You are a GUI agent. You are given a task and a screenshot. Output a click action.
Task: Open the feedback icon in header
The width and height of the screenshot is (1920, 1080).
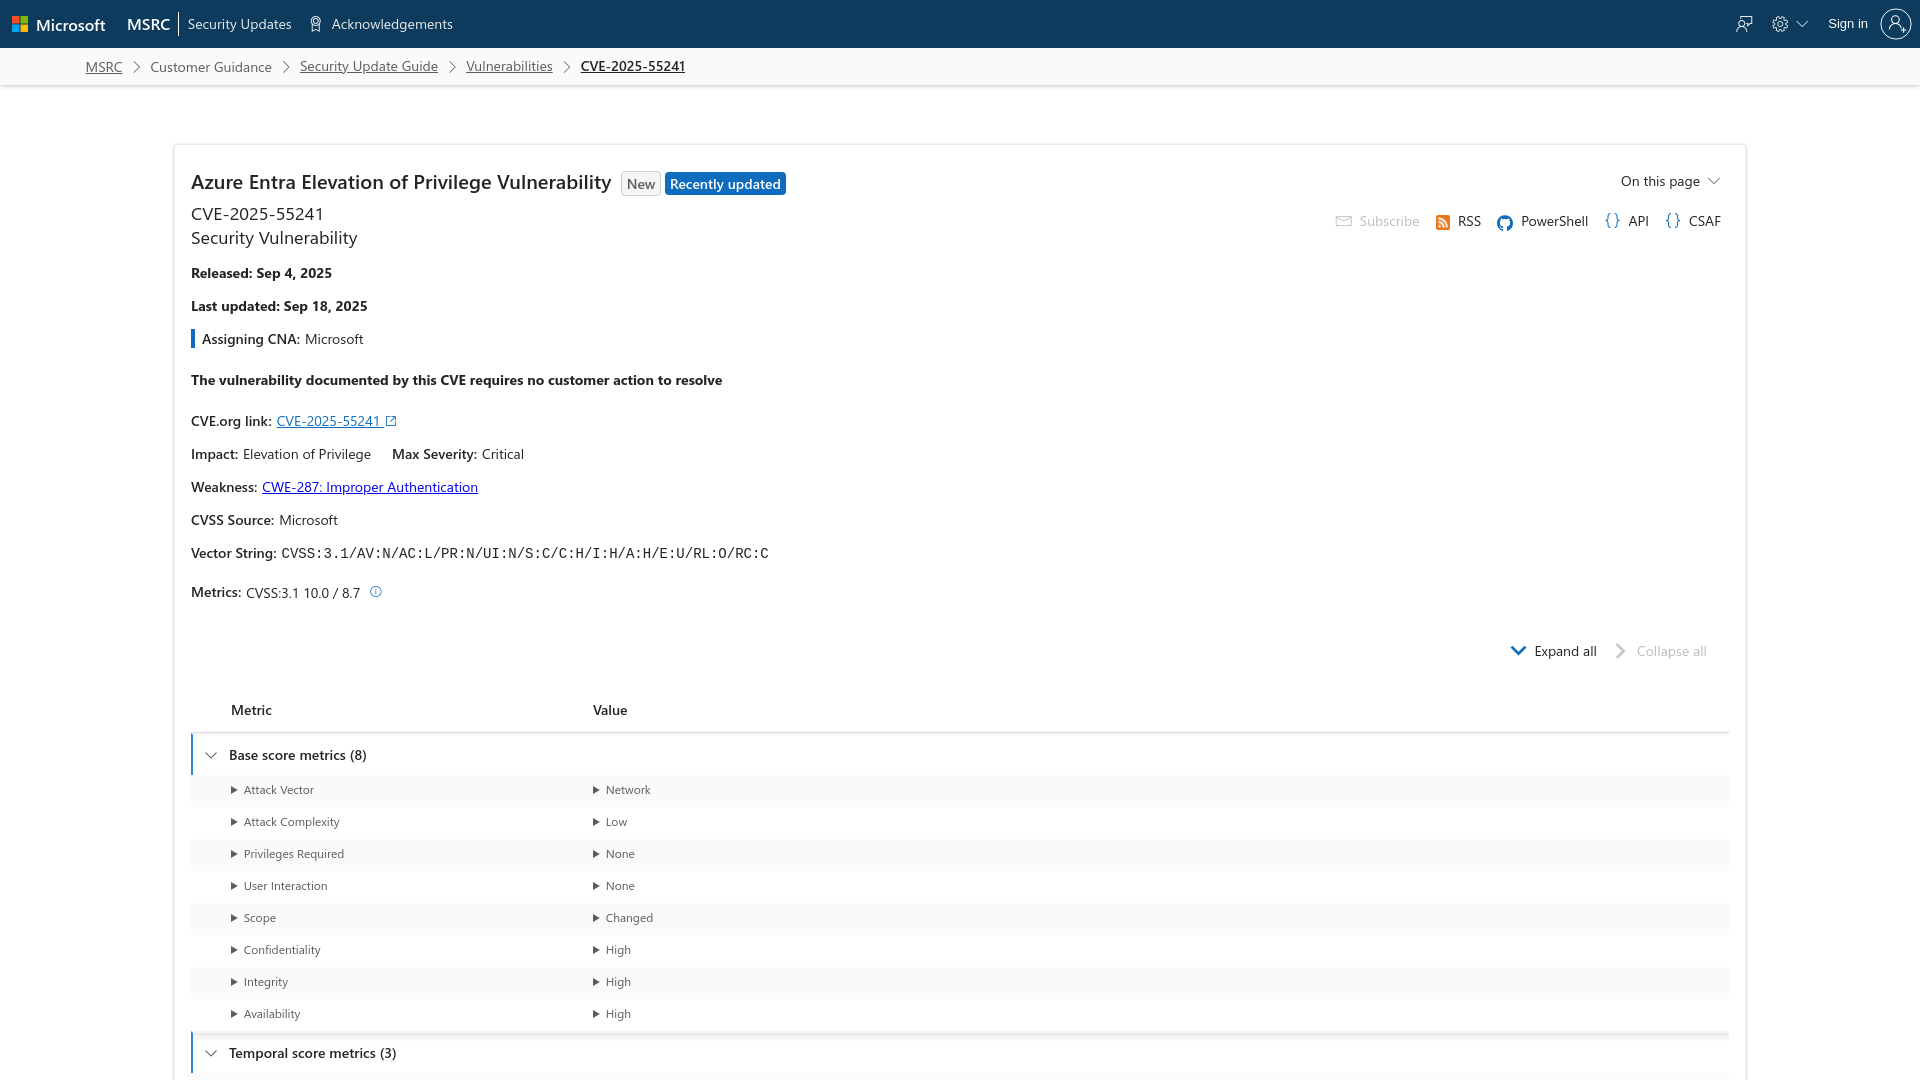pos(1744,24)
